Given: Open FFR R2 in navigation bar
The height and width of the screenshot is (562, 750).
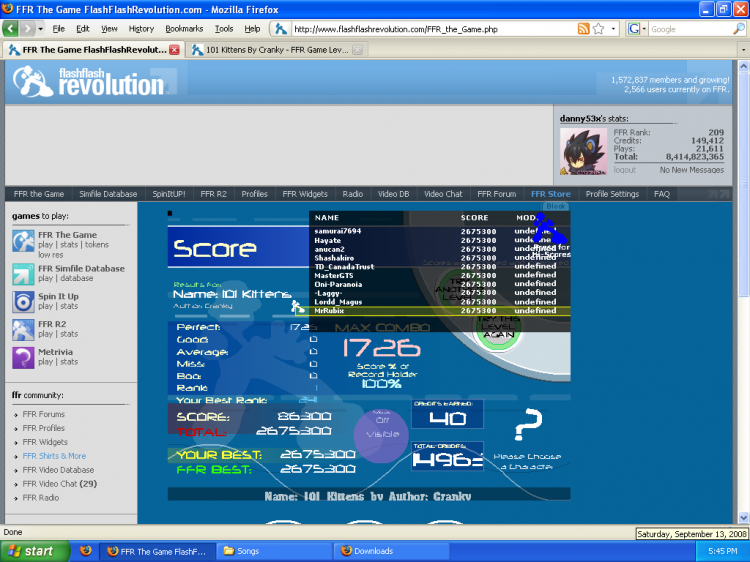Looking at the screenshot, I should click(213, 194).
